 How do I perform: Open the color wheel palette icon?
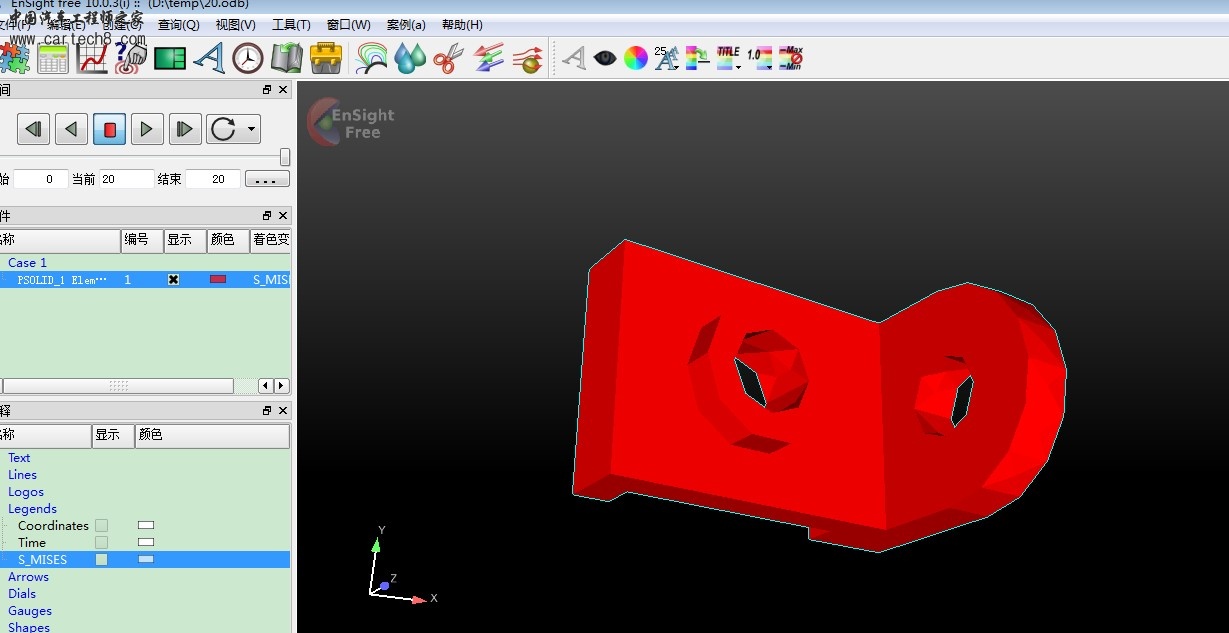[x=636, y=59]
